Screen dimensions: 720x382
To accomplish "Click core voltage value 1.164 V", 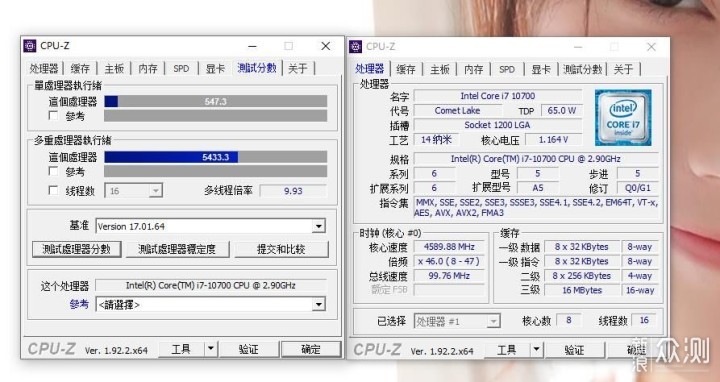I will click(x=554, y=139).
